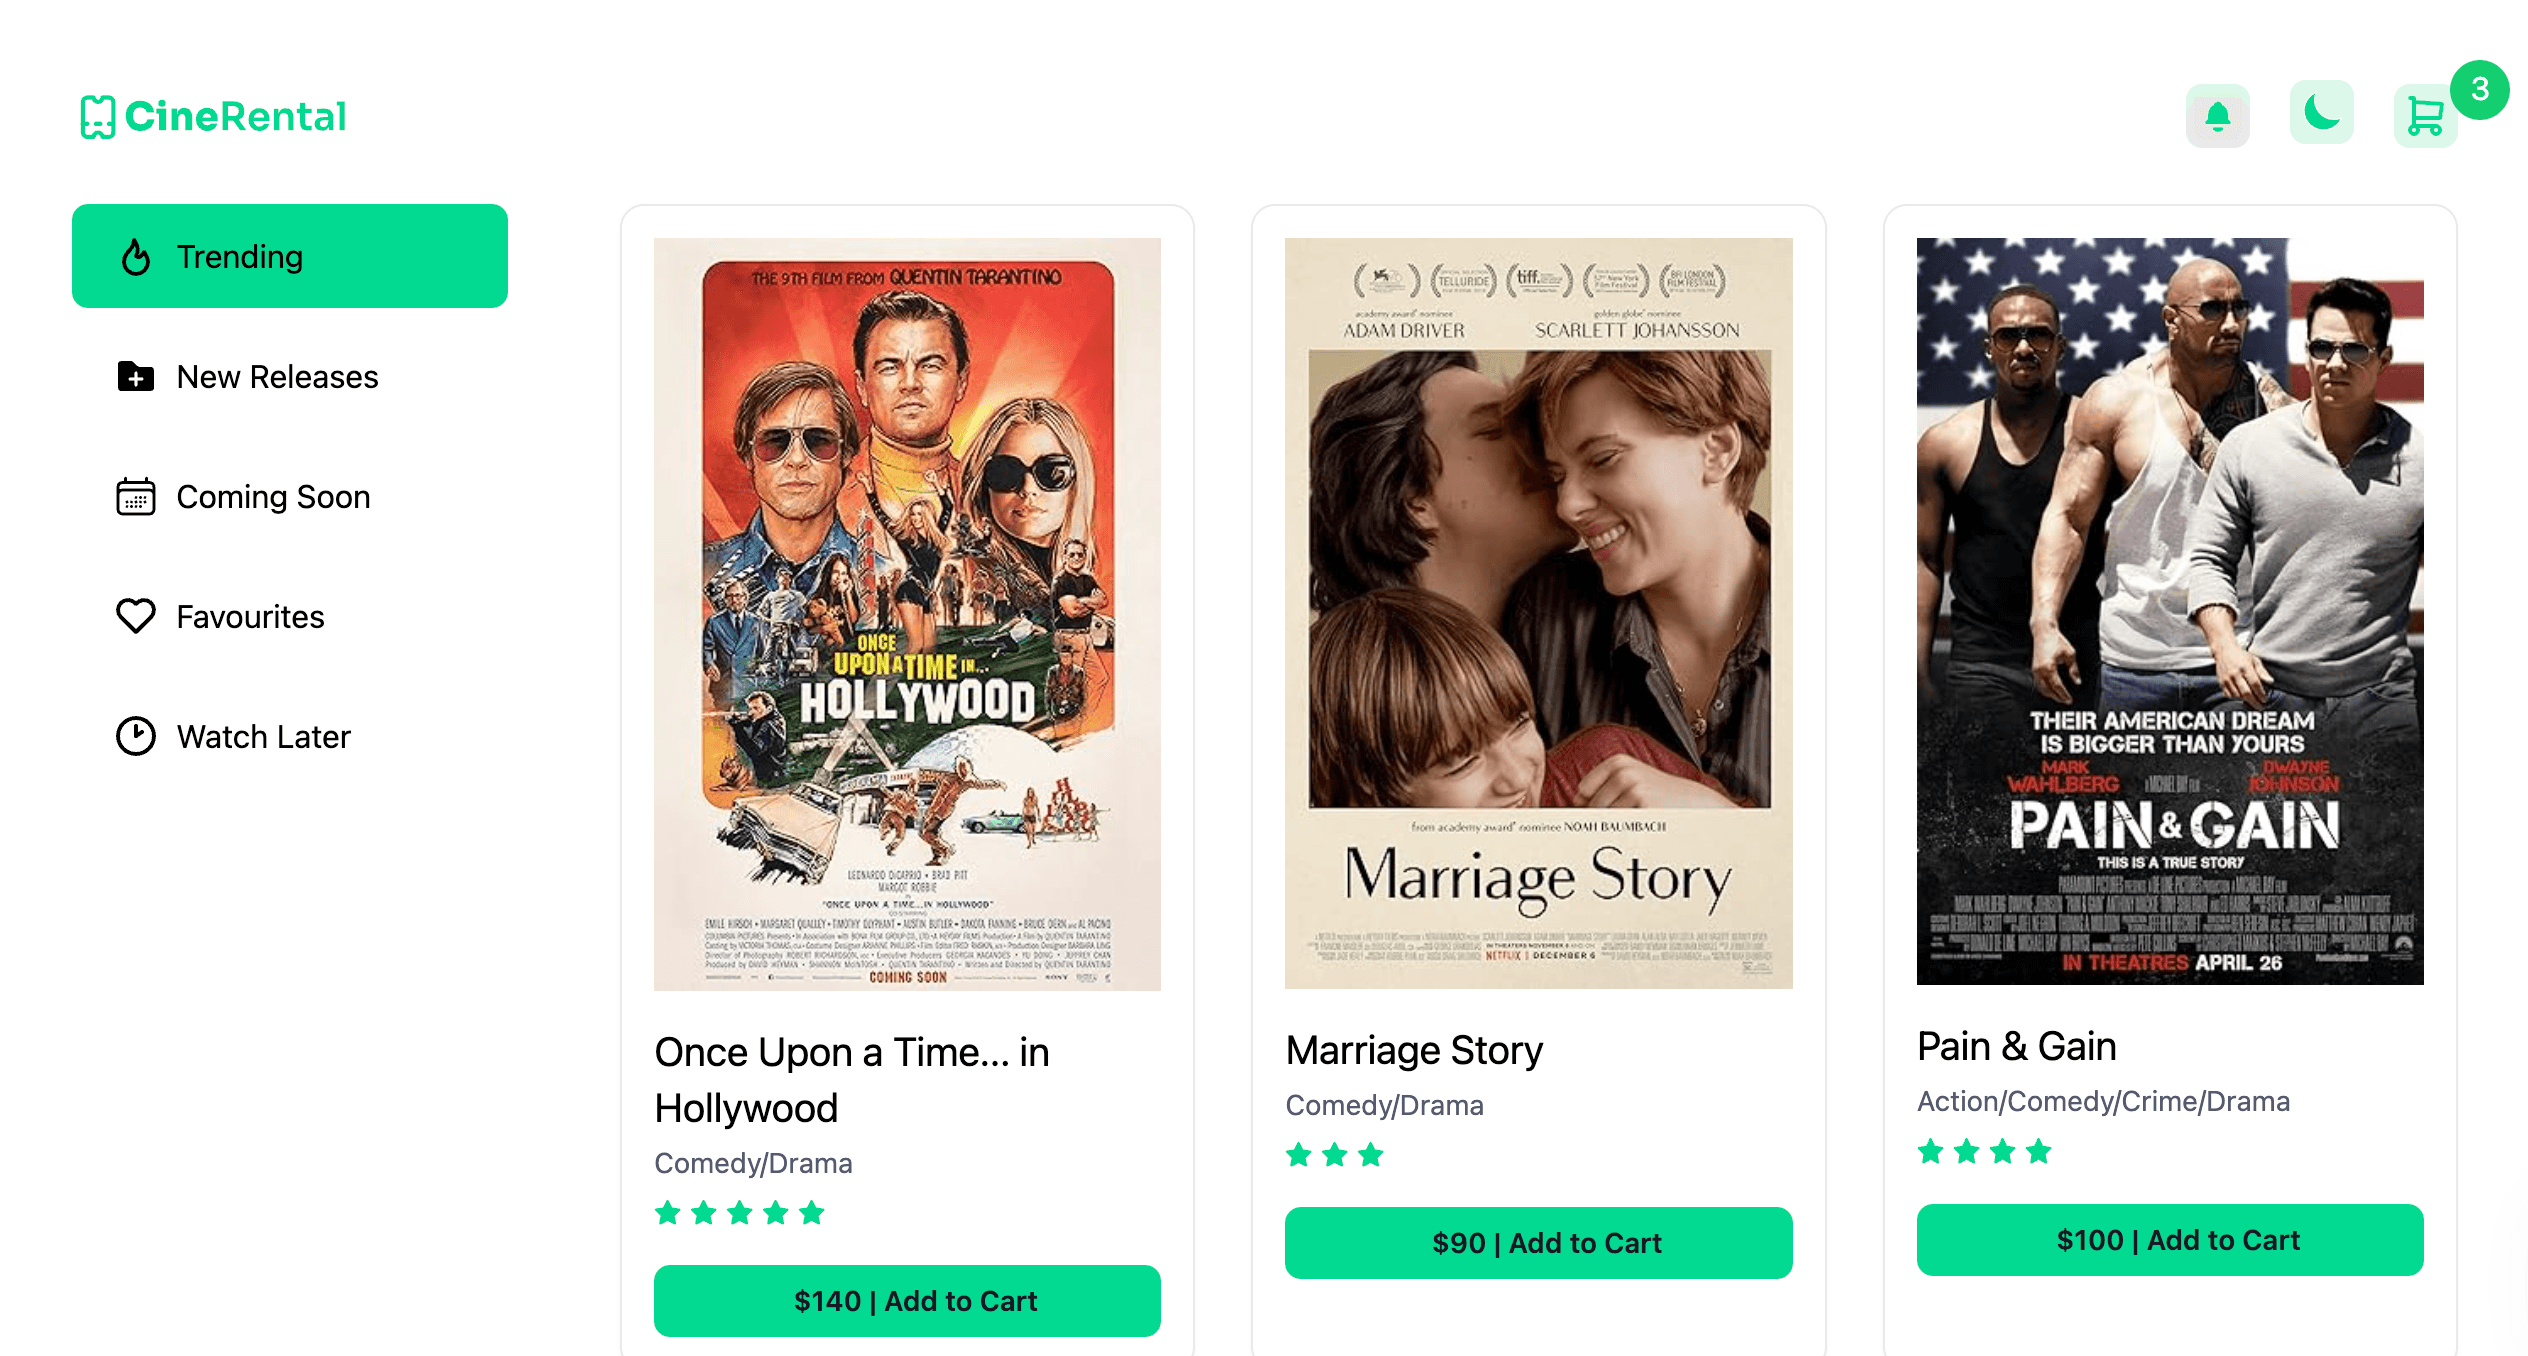Click the Trending flame icon
The image size is (2528, 1356).
tap(136, 257)
